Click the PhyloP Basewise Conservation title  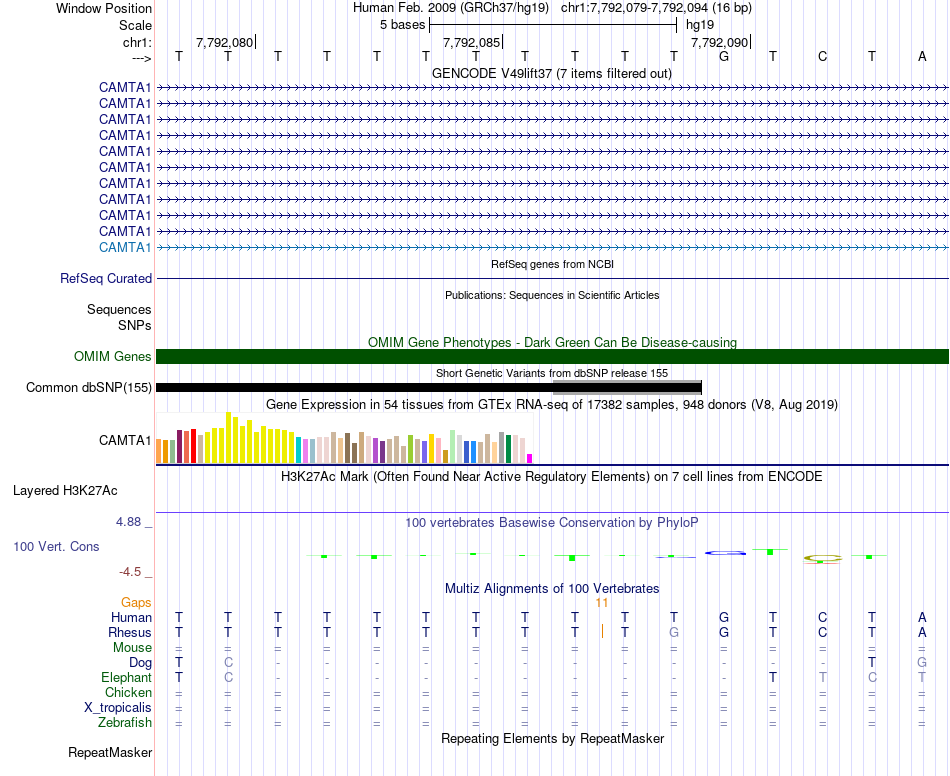pyautogui.click(x=552, y=522)
